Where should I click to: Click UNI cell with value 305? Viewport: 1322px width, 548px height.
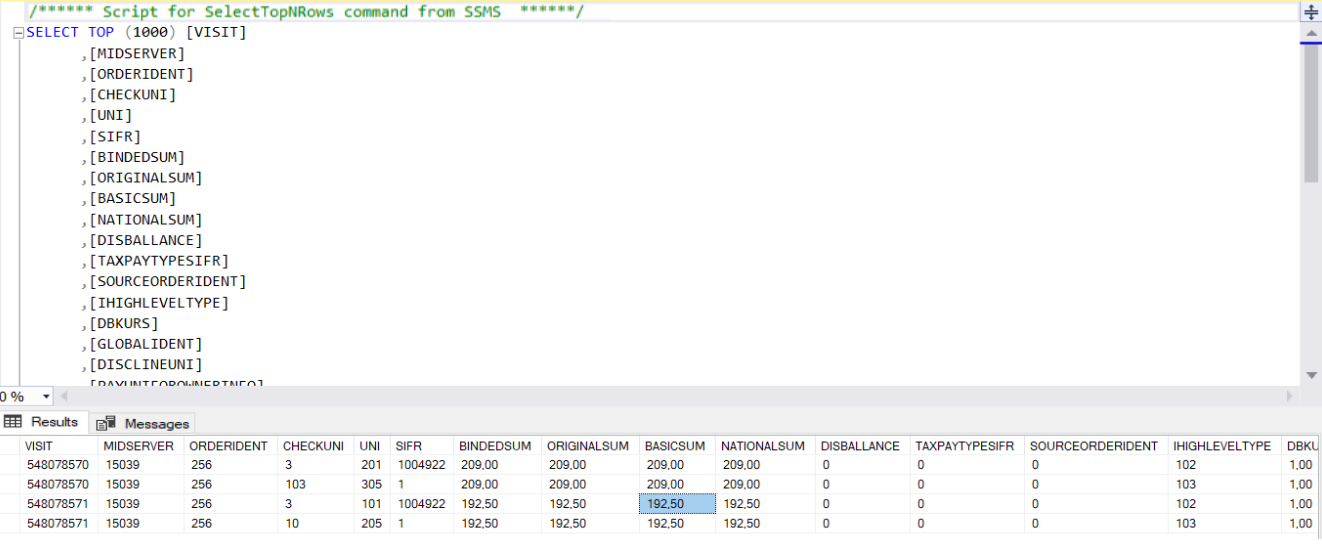tap(373, 484)
